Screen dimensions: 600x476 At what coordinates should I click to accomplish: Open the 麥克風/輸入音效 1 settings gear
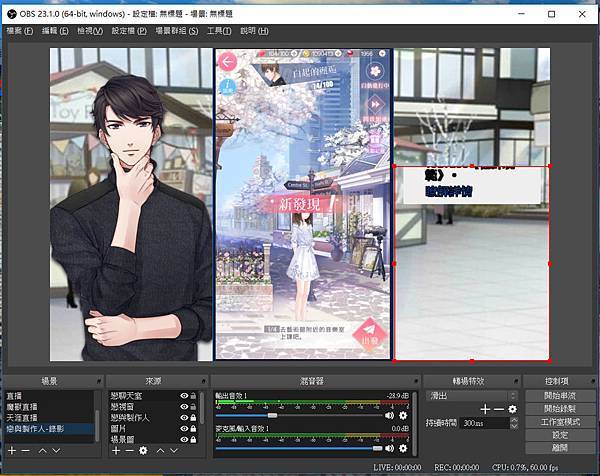403,448
